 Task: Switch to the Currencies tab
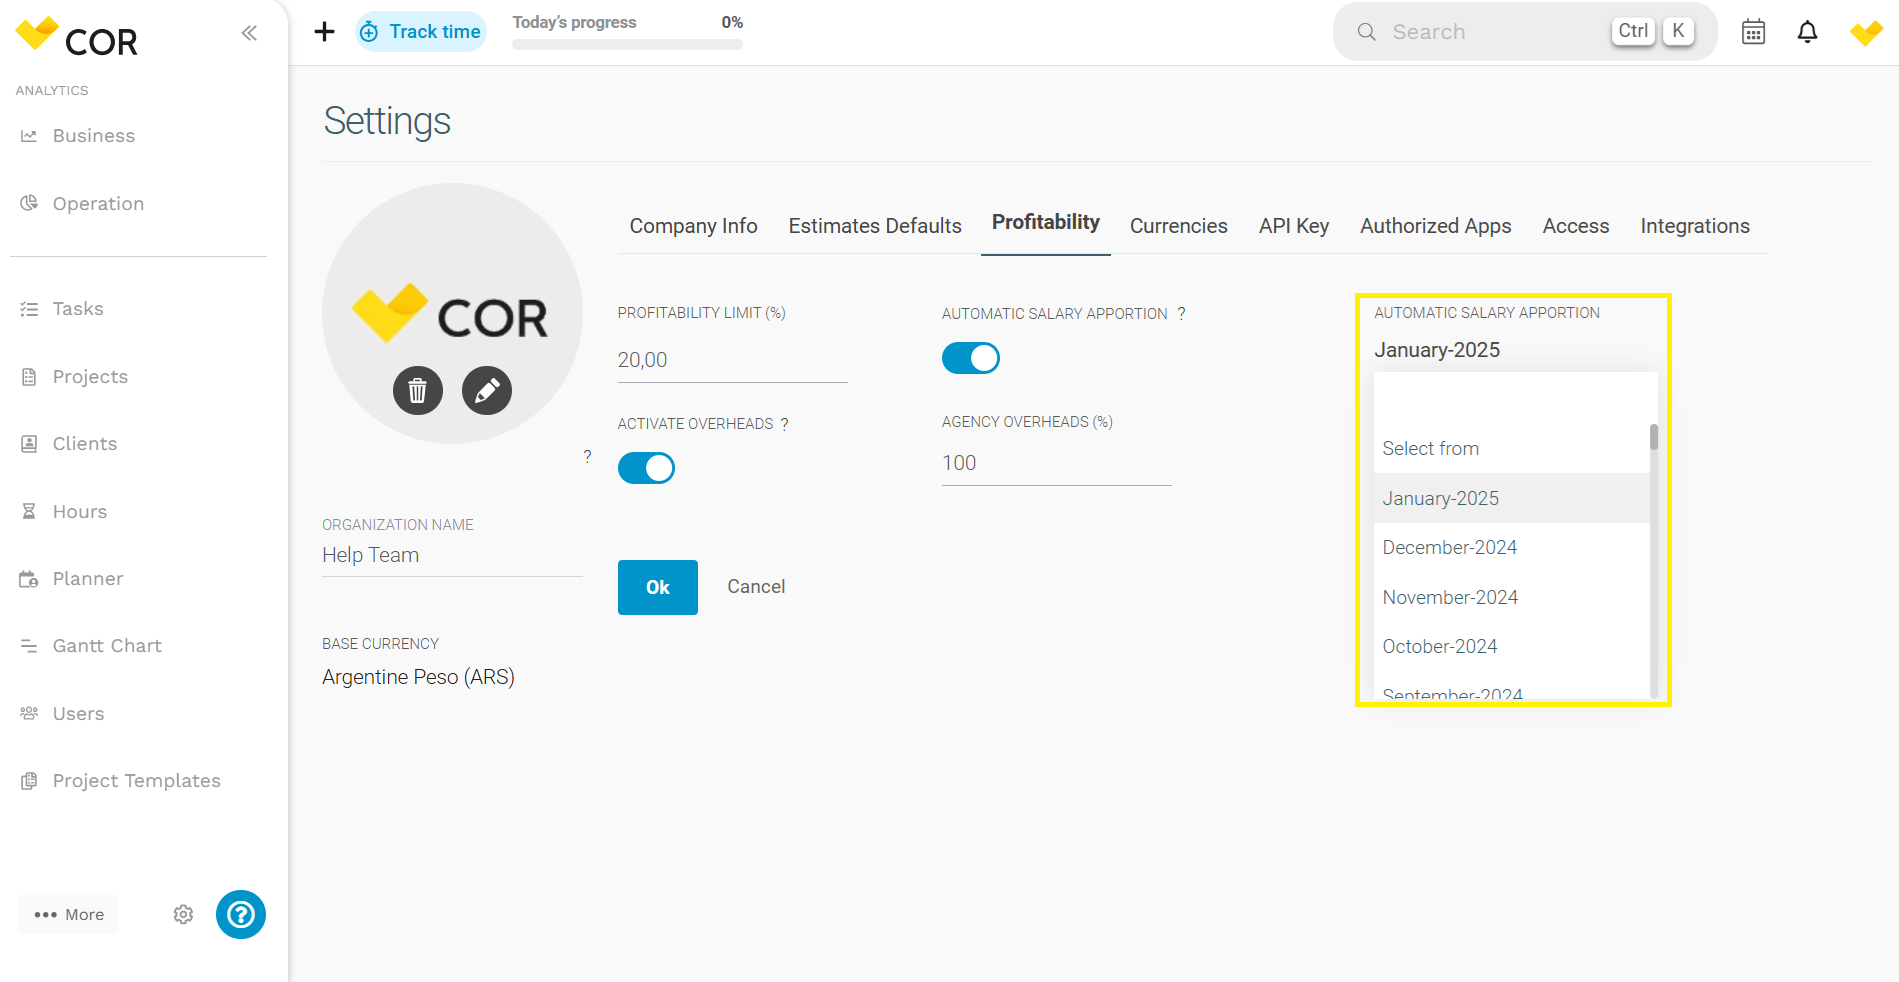(x=1178, y=226)
